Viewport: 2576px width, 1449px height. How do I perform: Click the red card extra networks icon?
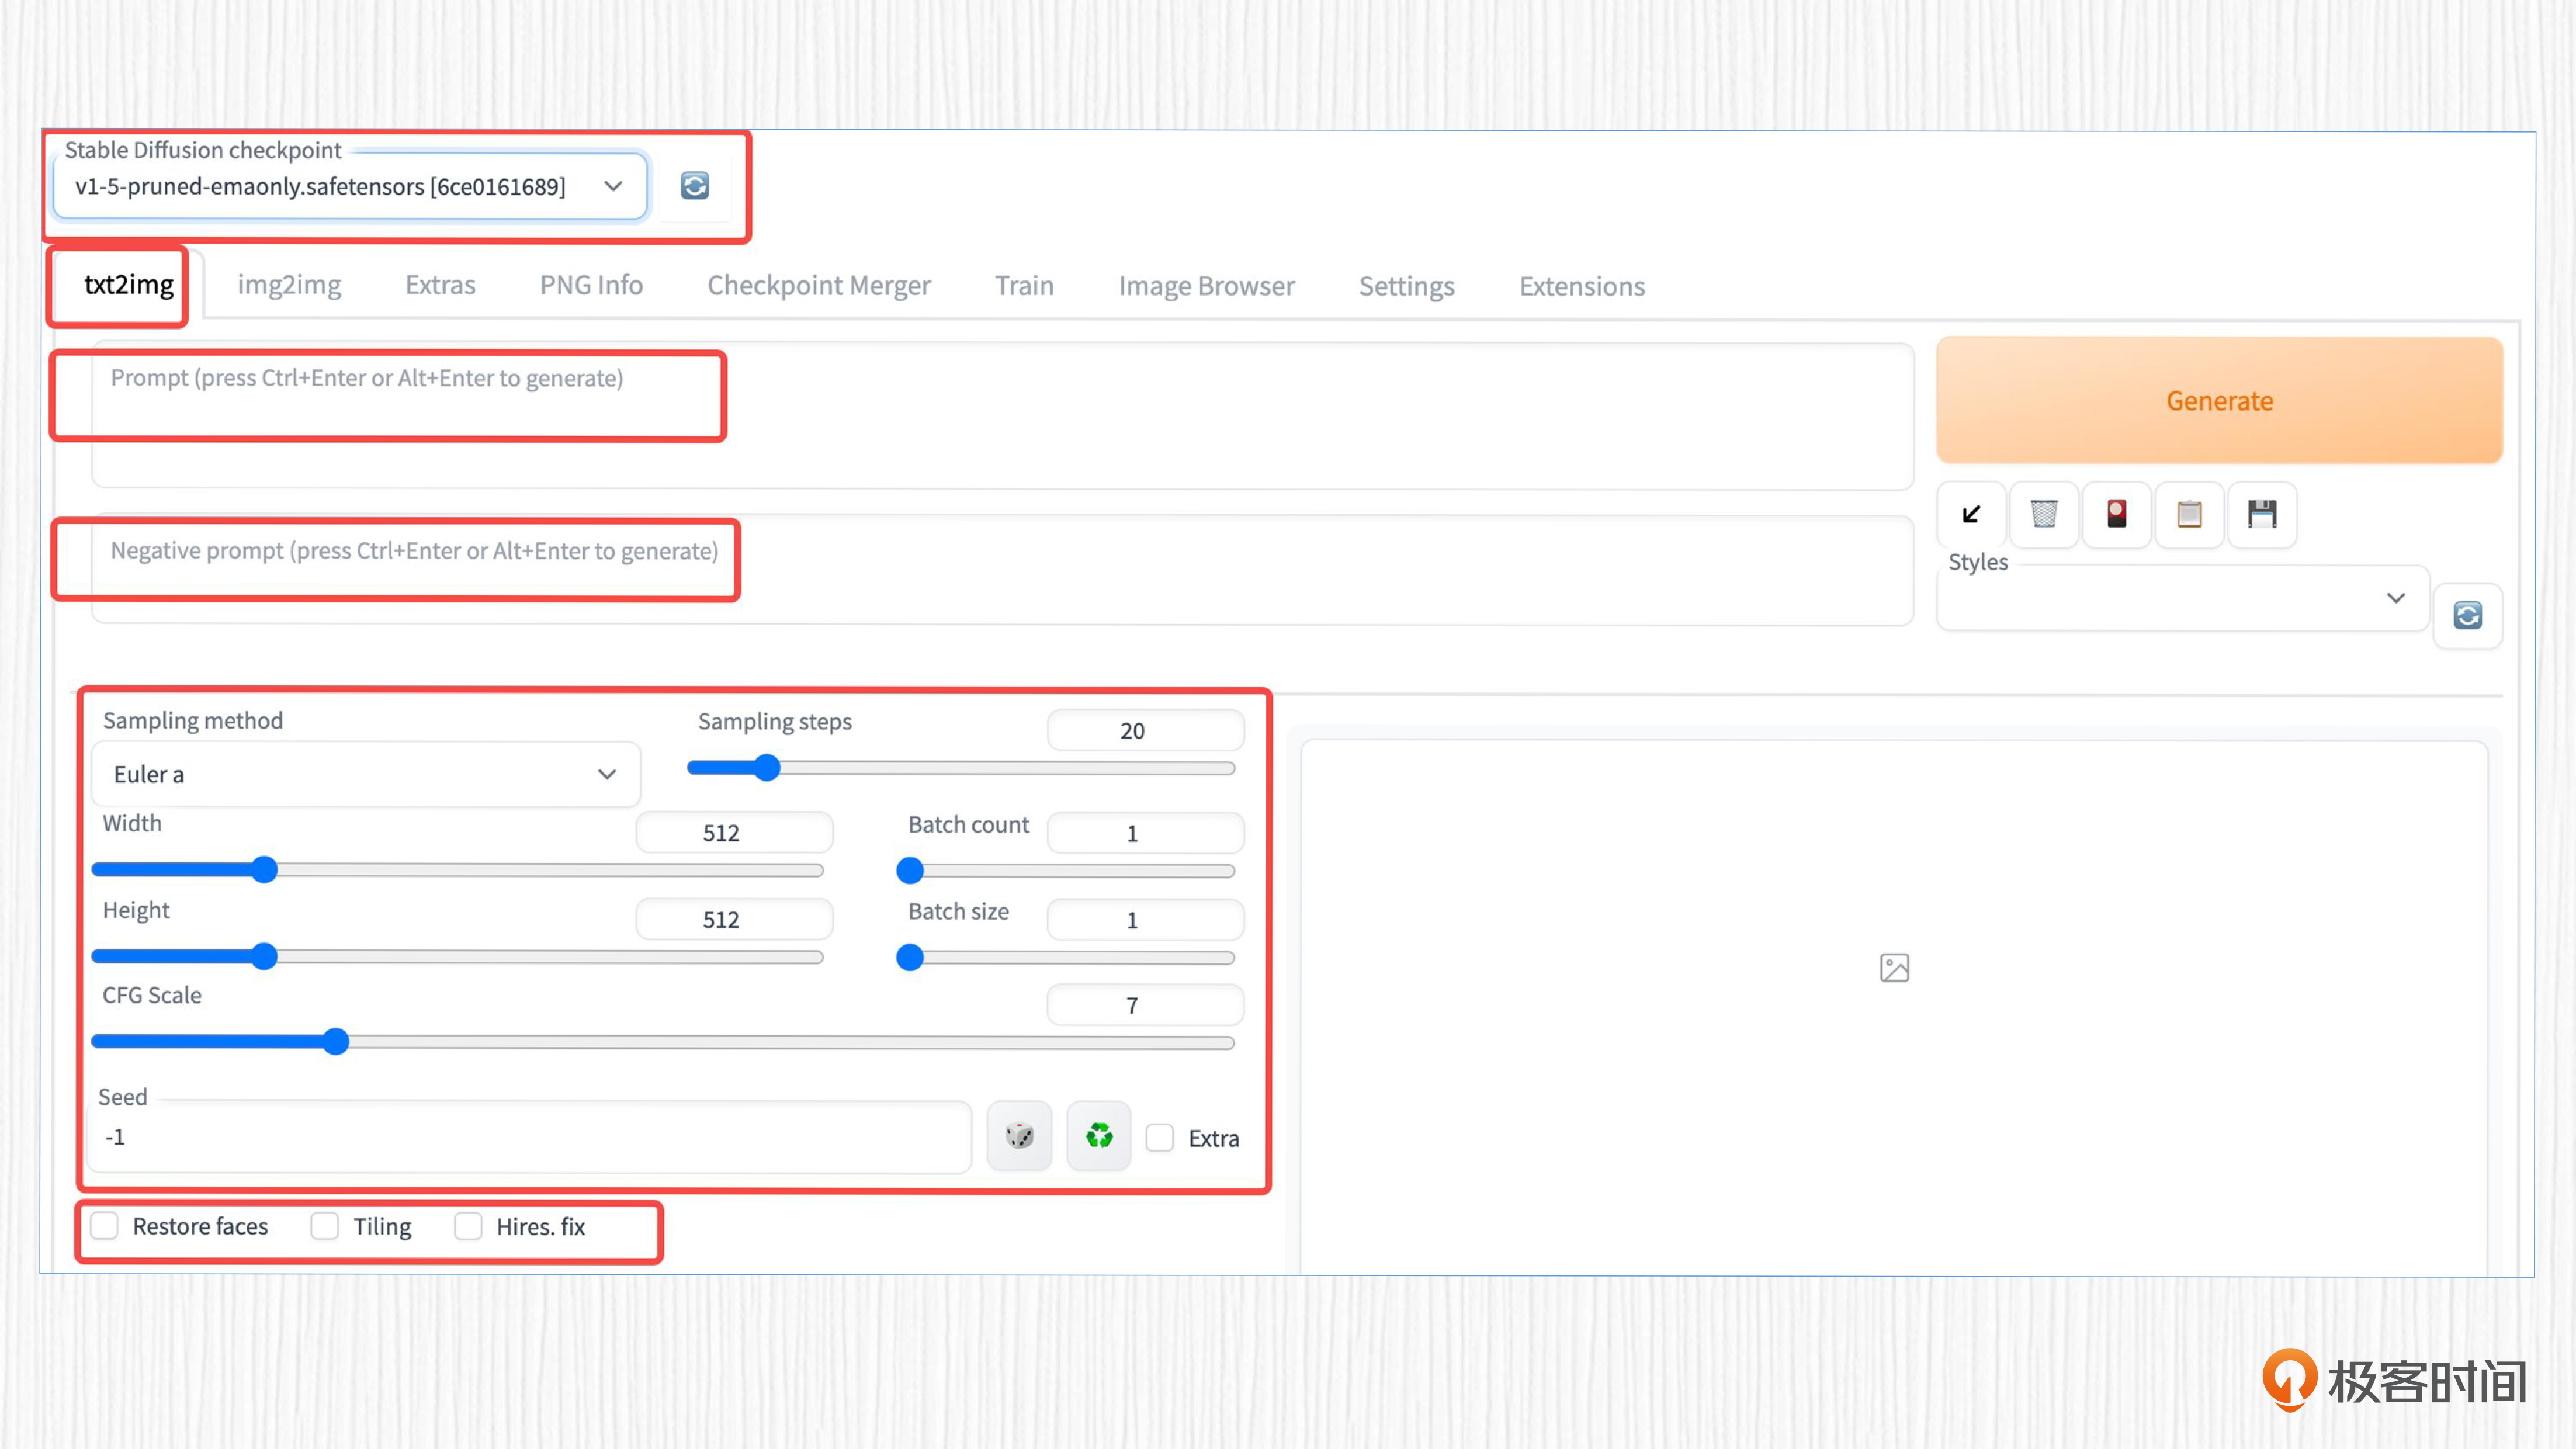[x=2116, y=514]
